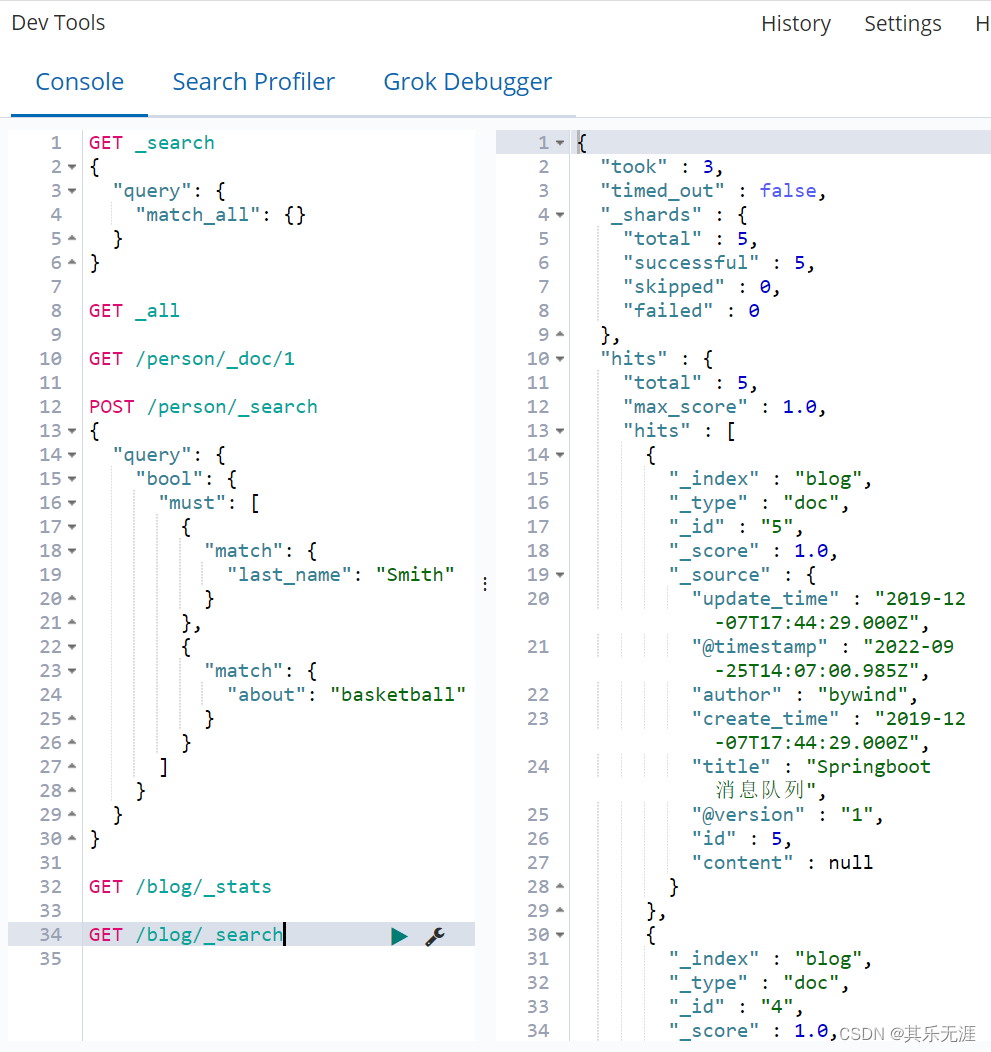Click the GET /blog/_stats line
The image size is (991, 1052).
click(180, 887)
